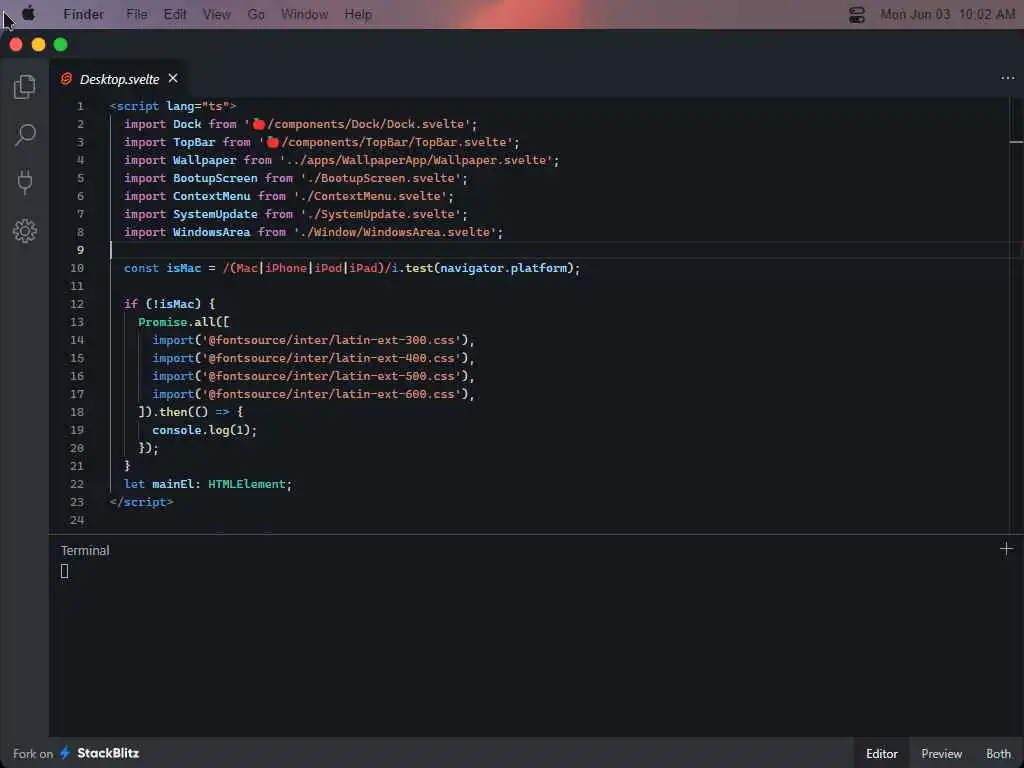Click the 'Dock' import identifier
Image resolution: width=1024 pixels, height=768 pixels.
(187, 124)
